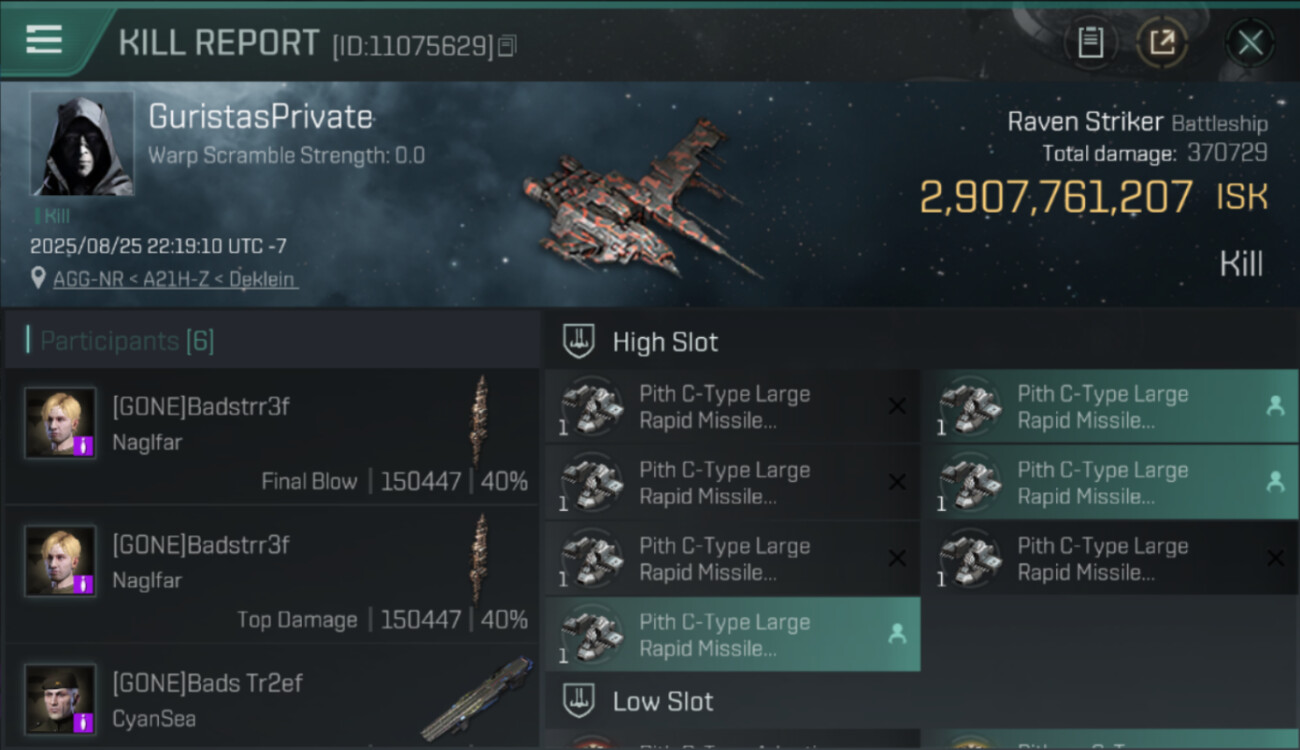Open the Final Blow Badstrr3f participant entry
The image size is (1300, 750).
272,436
